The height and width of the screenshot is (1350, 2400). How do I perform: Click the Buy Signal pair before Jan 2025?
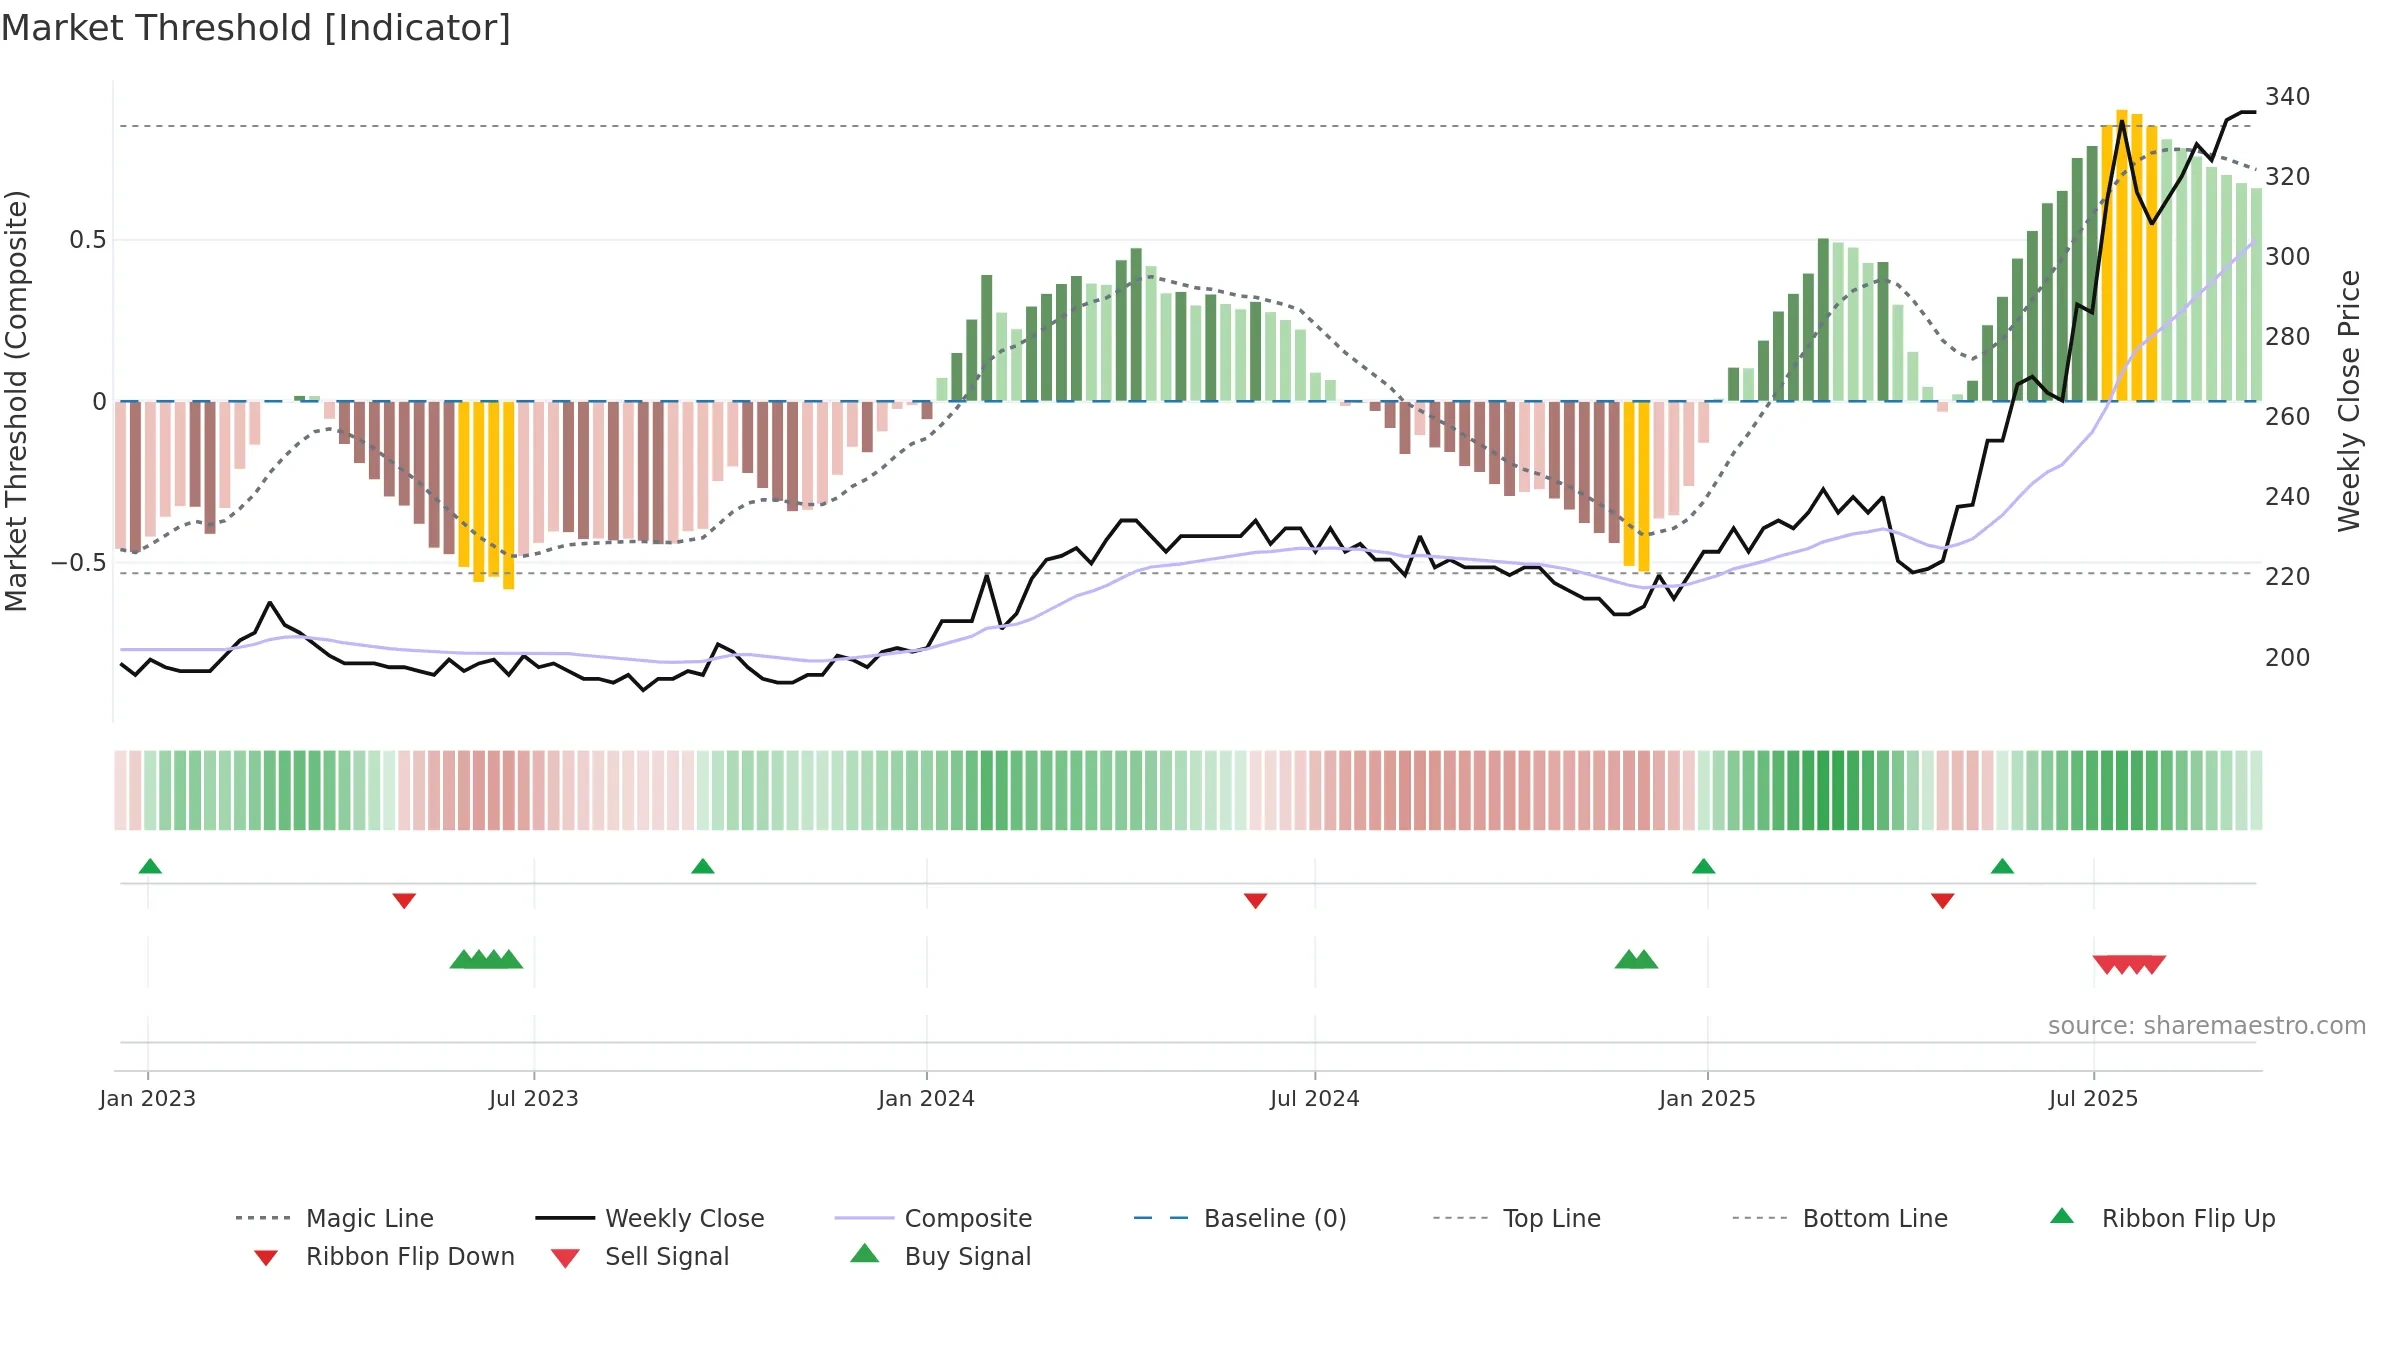(x=1637, y=959)
